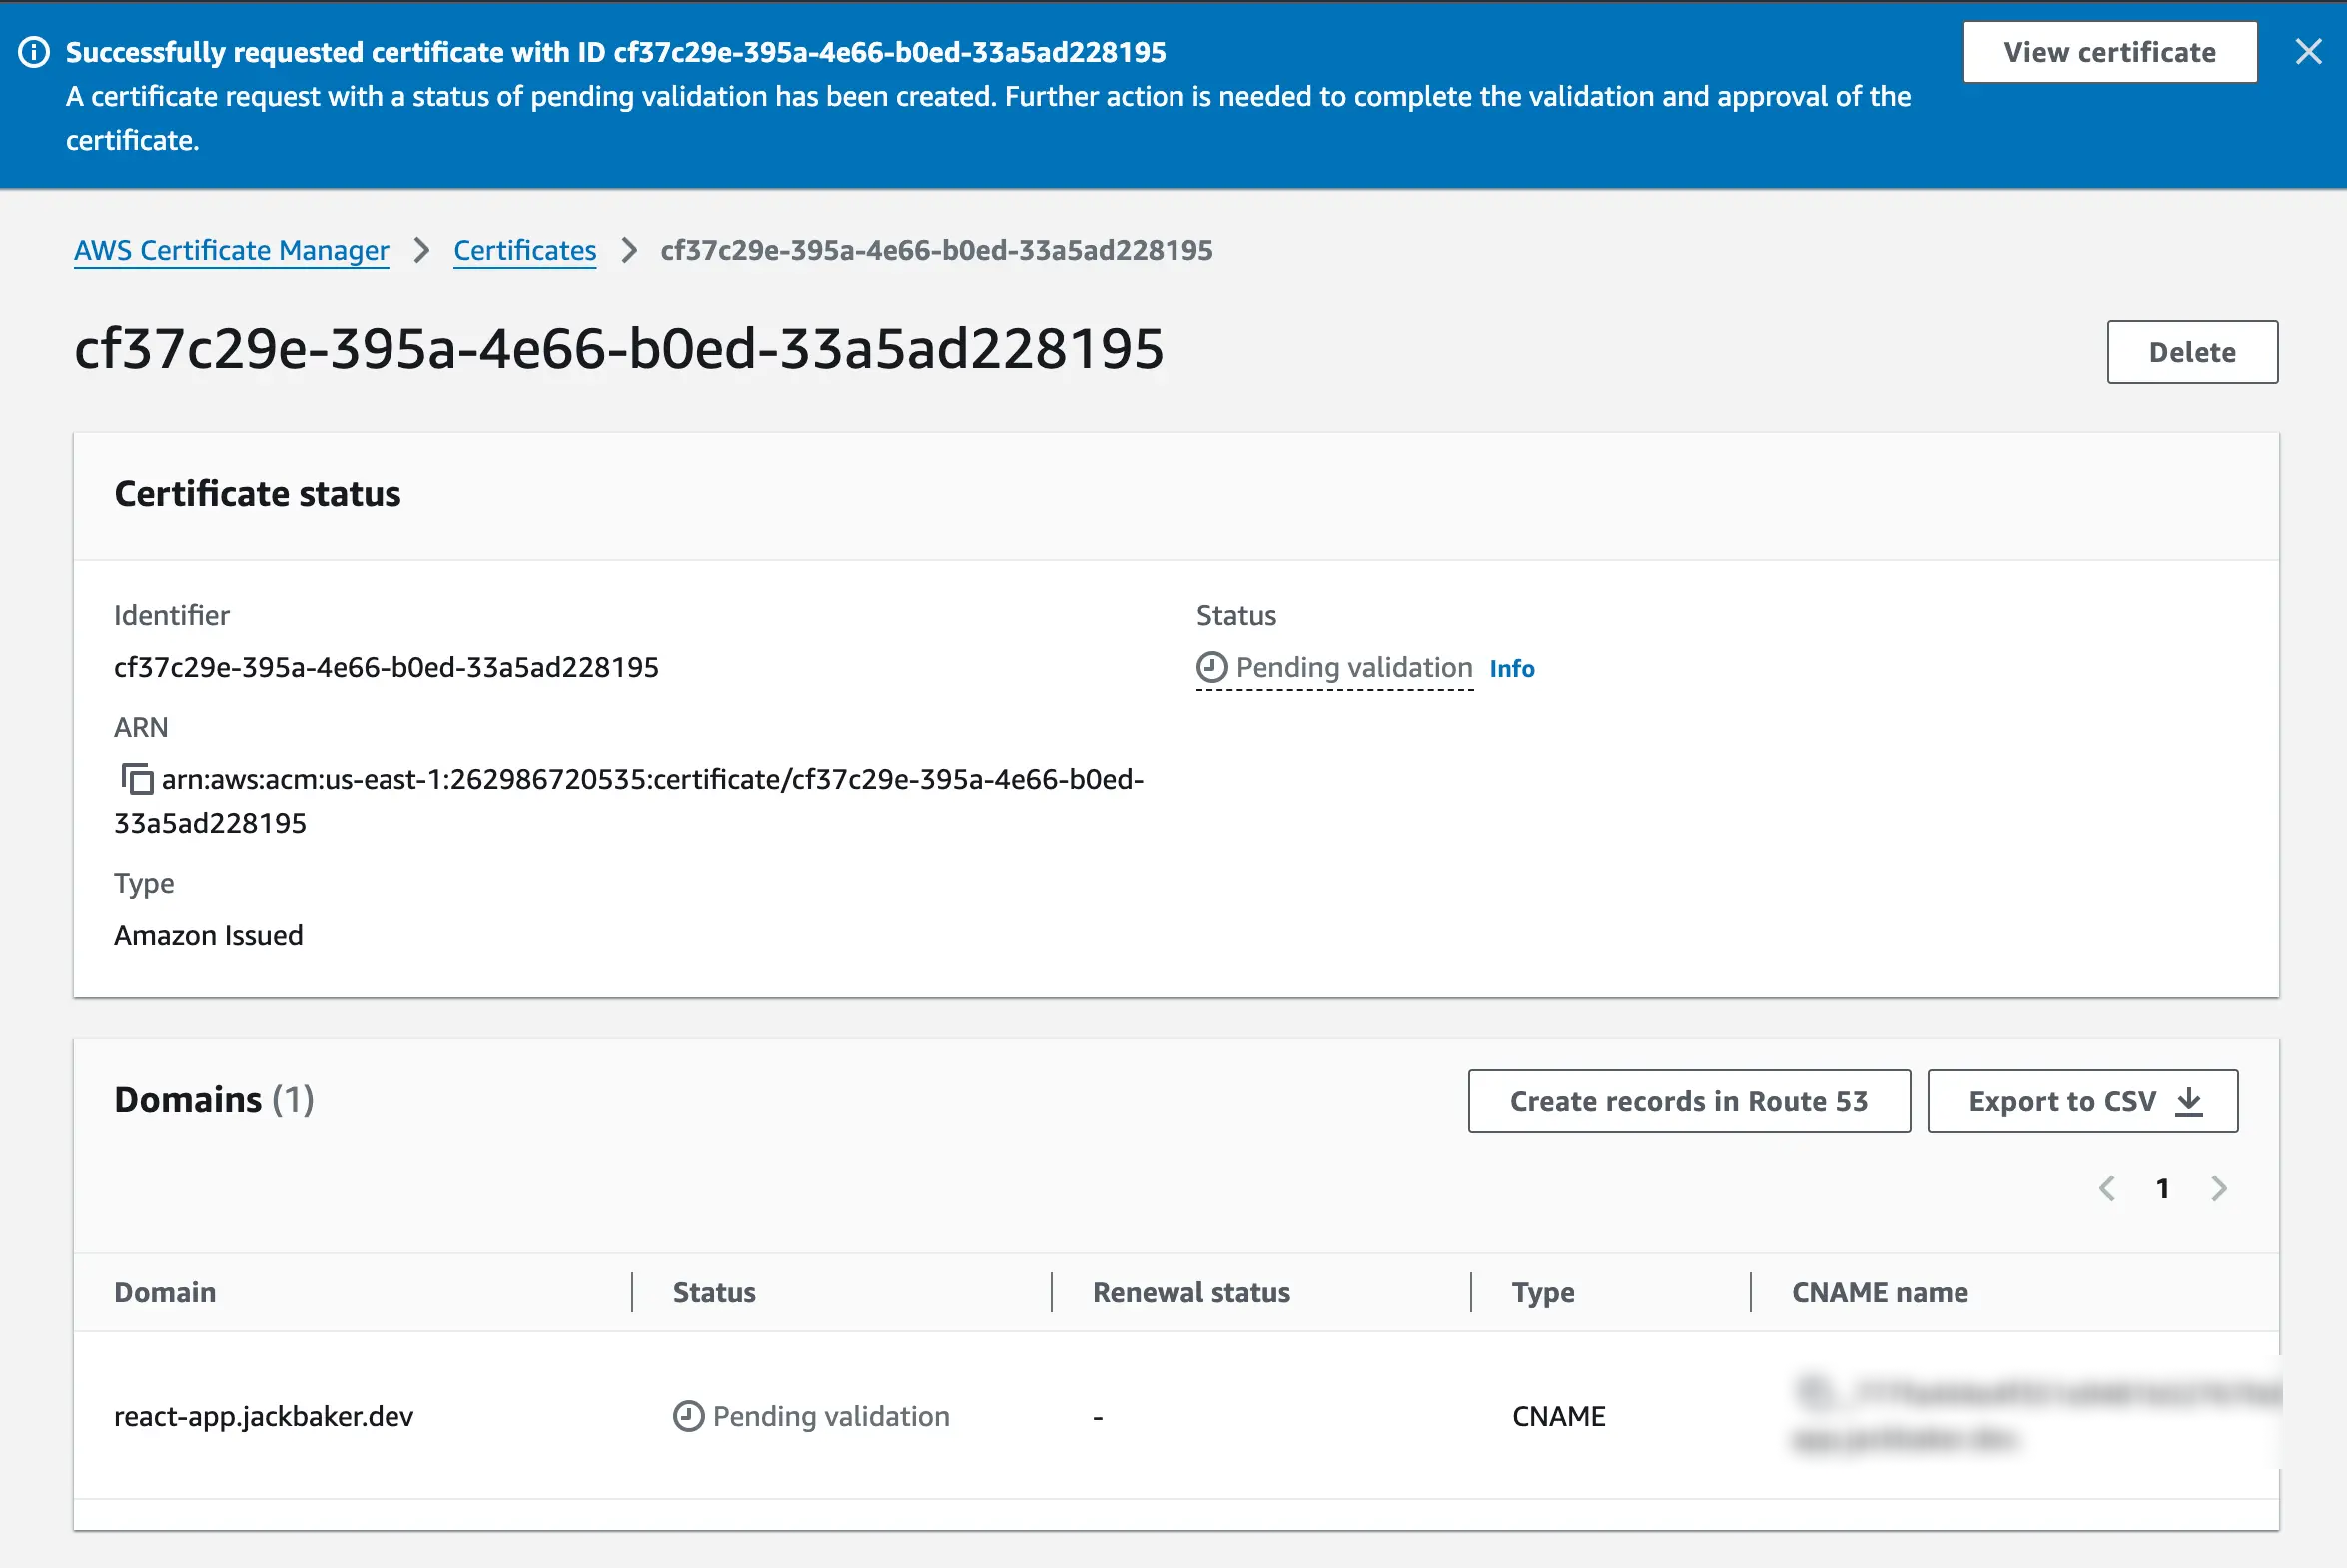
Task: Delete this certificate
Action: pos(2192,352)
